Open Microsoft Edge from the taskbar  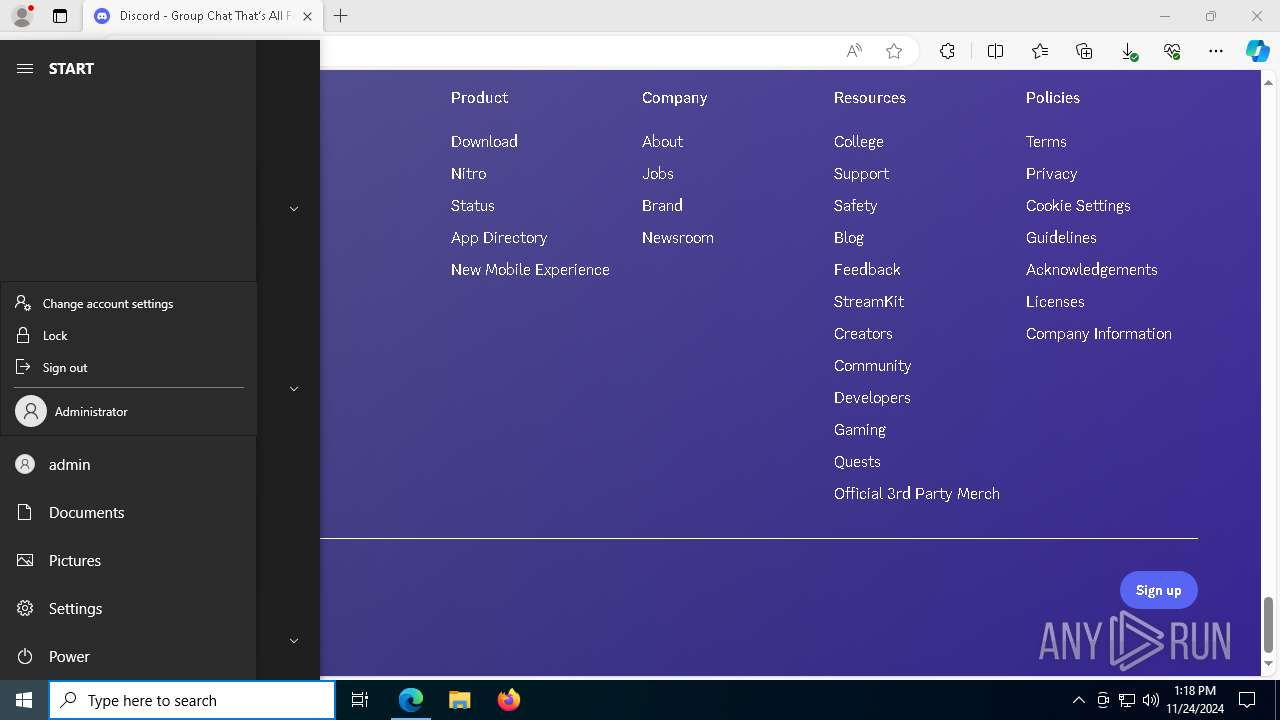coord(411,700)
